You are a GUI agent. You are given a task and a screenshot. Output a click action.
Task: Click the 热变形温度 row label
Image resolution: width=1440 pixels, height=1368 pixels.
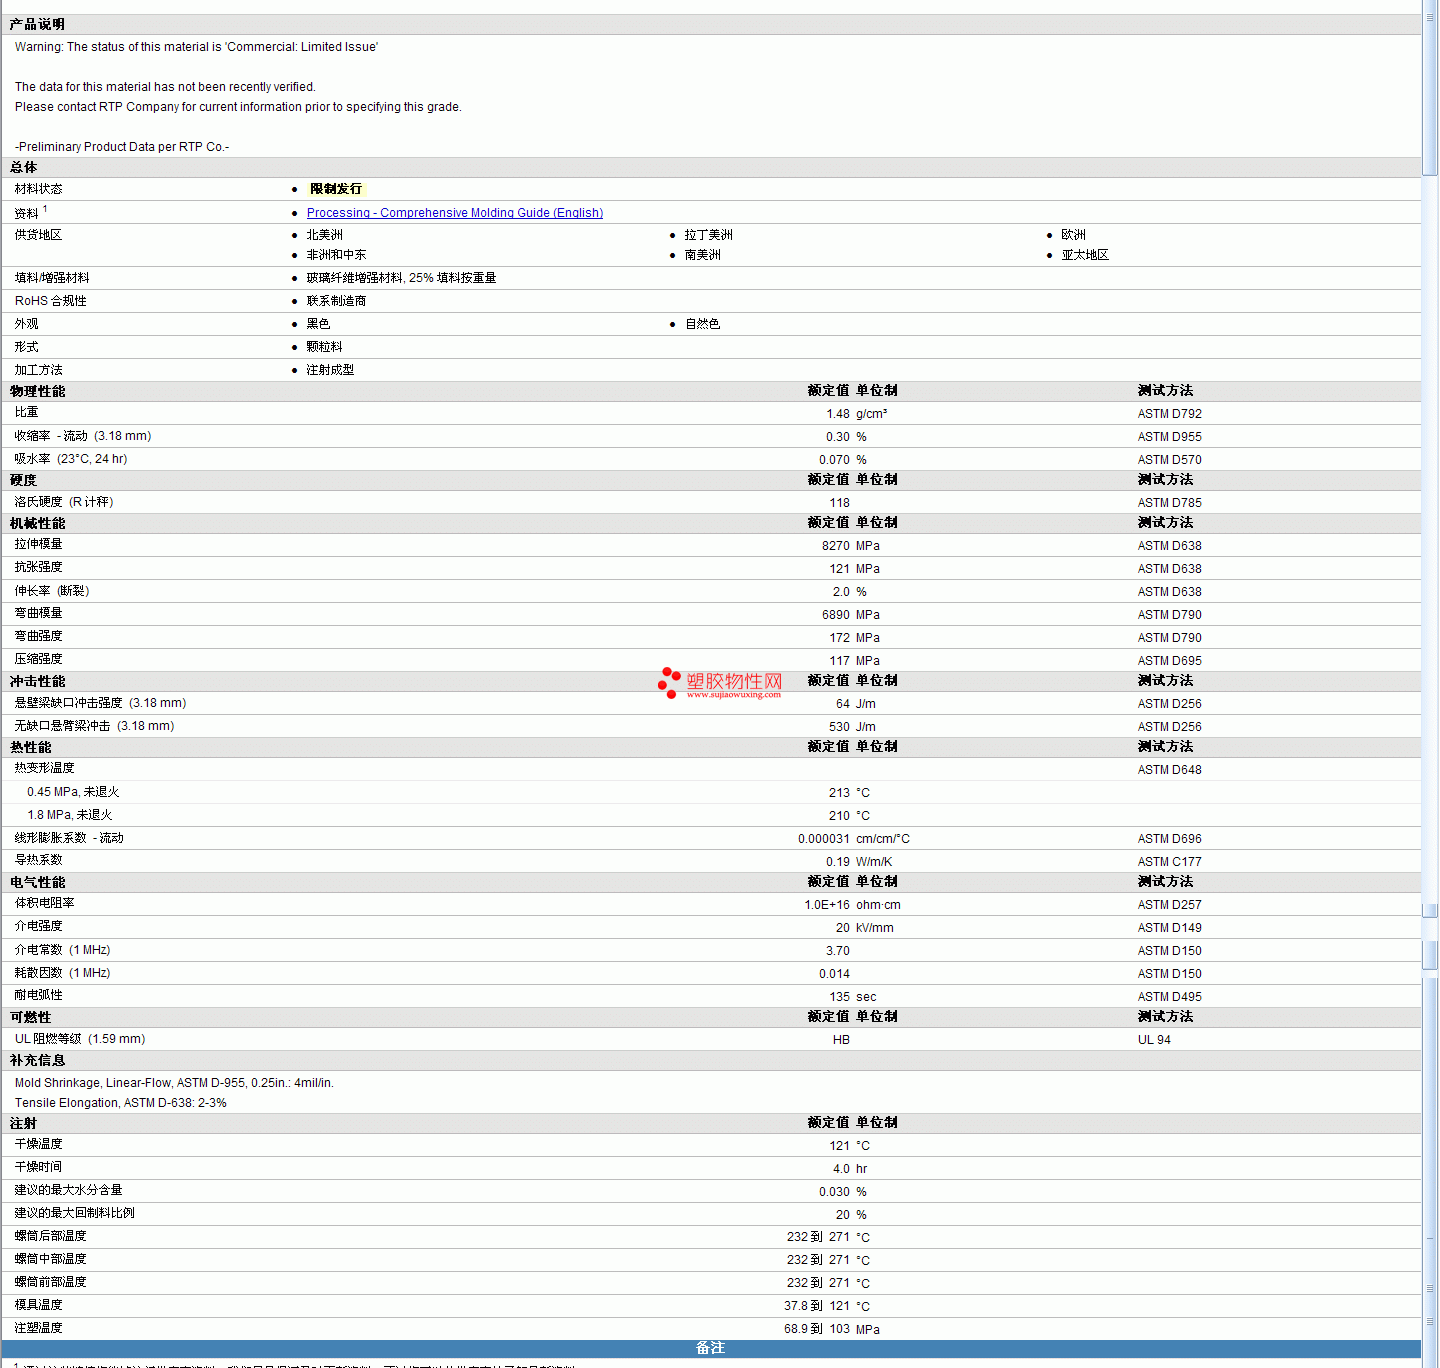(45, 768)
